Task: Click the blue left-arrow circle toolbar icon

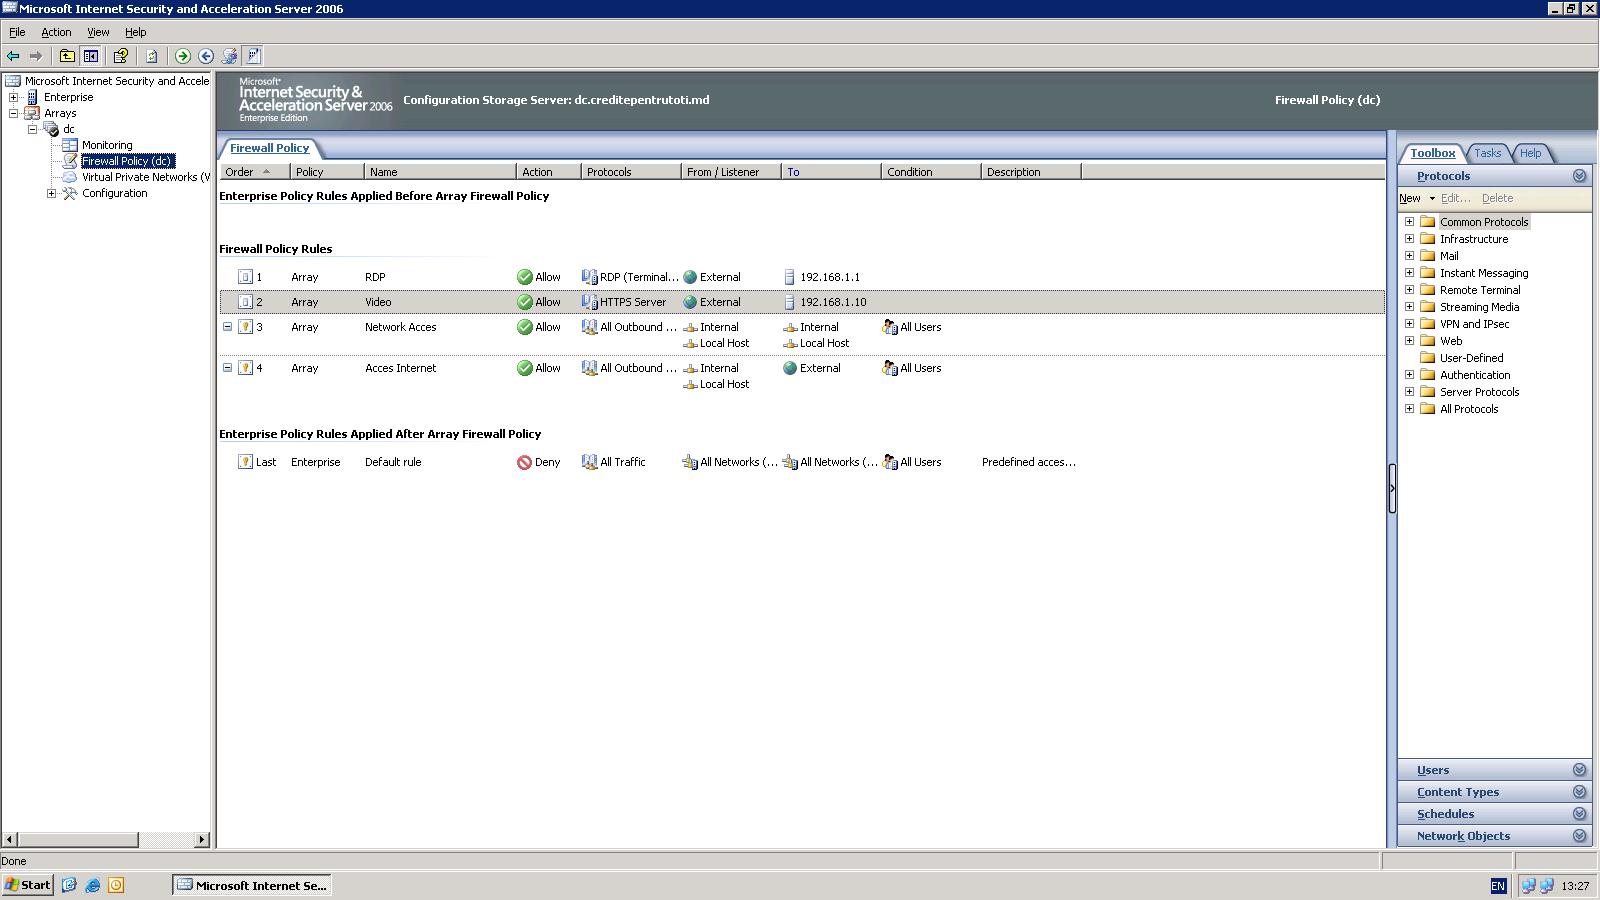Action: (x=206, y=56)
